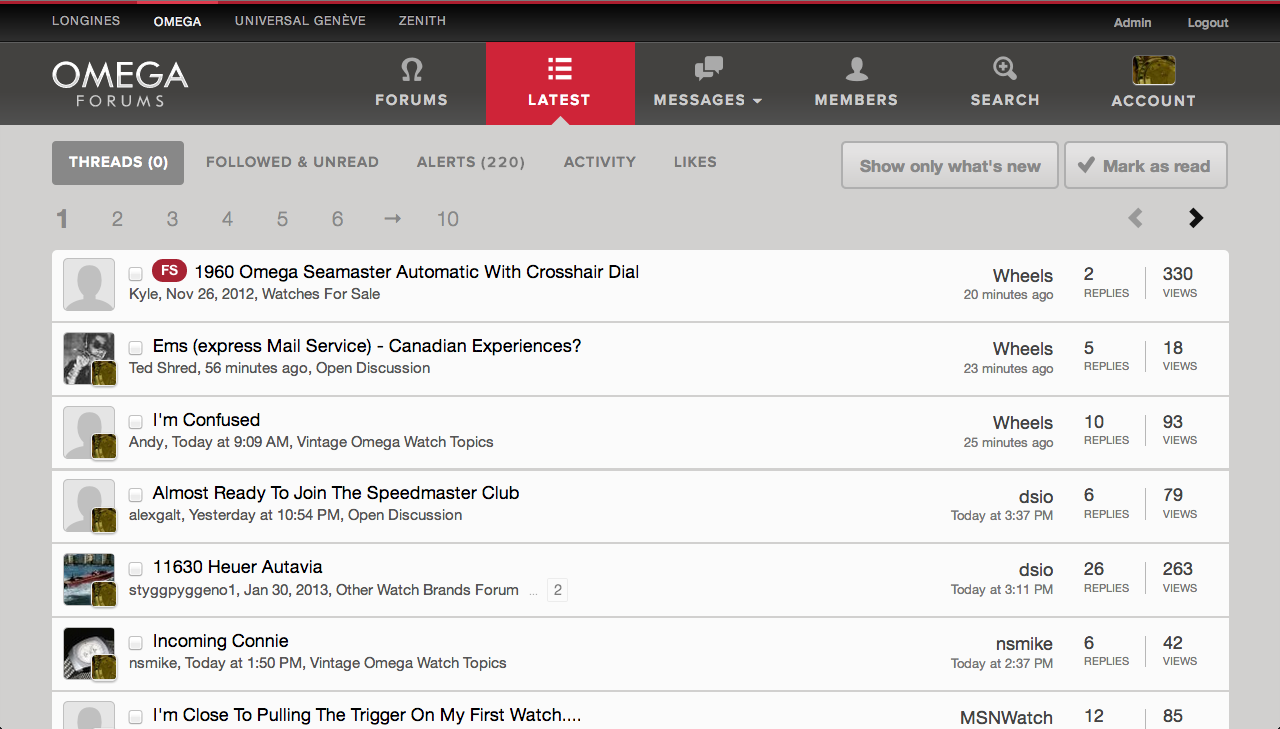Check the Incoming Connie thread box
The height and width of the screenshot is (729, 1280).
tap(136, 643)
